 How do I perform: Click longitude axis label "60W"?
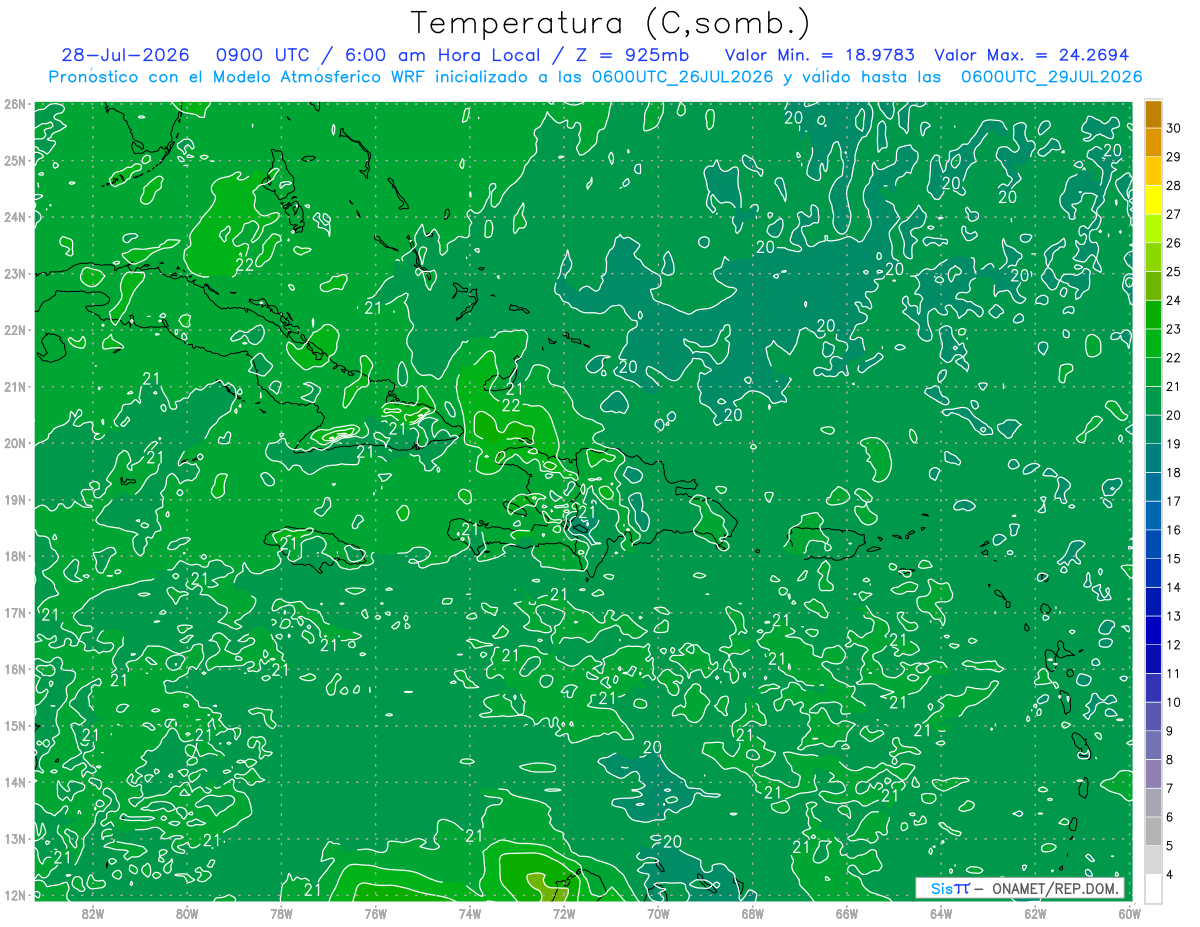point(1129,913)
